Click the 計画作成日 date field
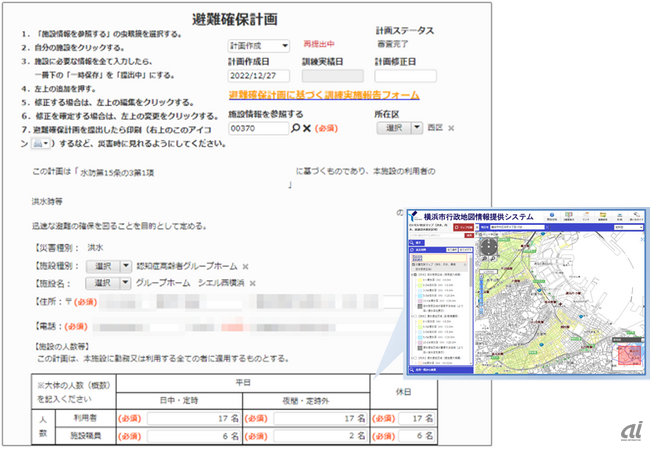 [258, 75]
